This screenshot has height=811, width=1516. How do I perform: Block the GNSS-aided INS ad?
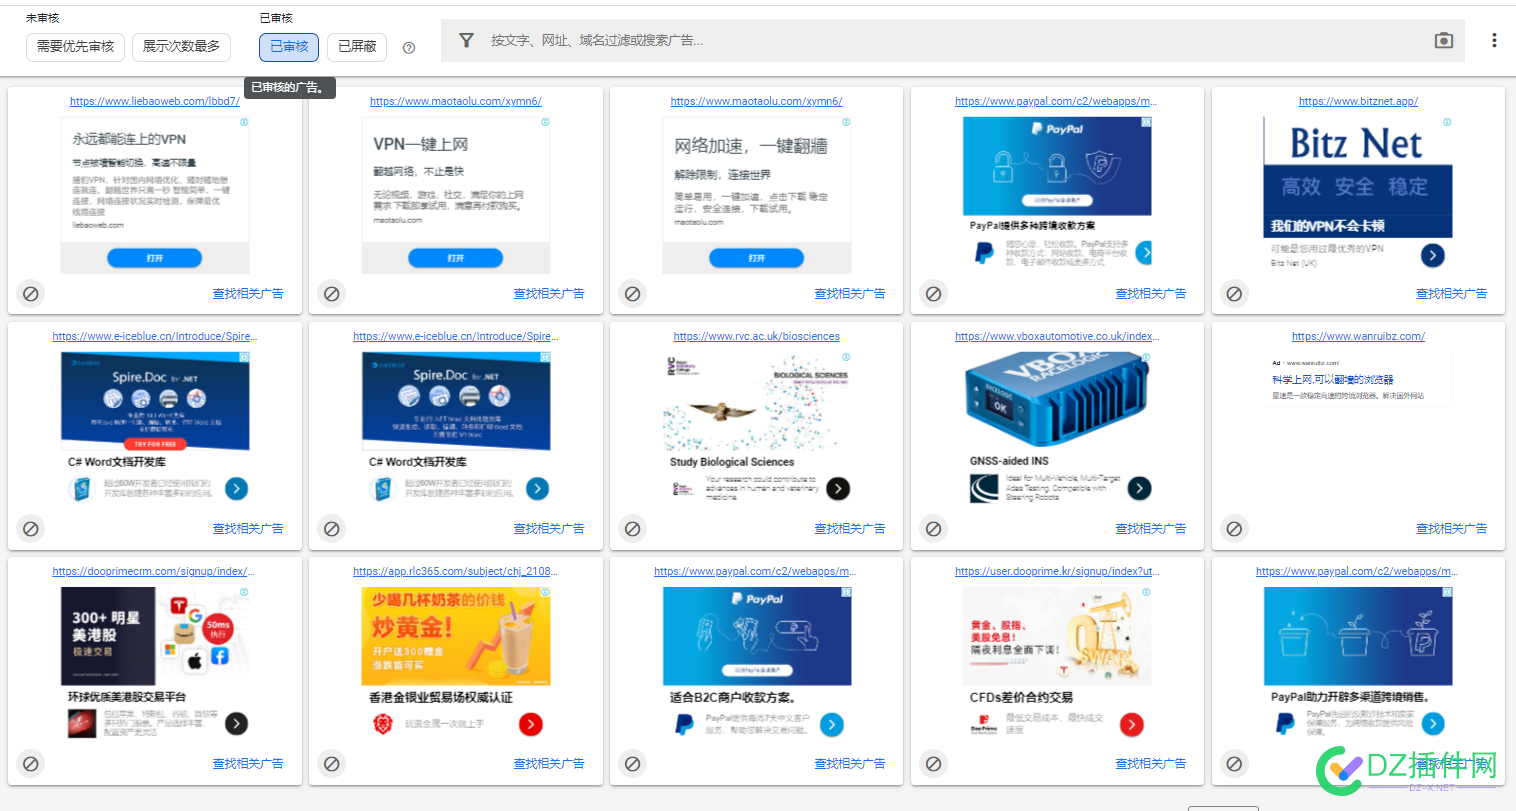(x=934, y=529)
